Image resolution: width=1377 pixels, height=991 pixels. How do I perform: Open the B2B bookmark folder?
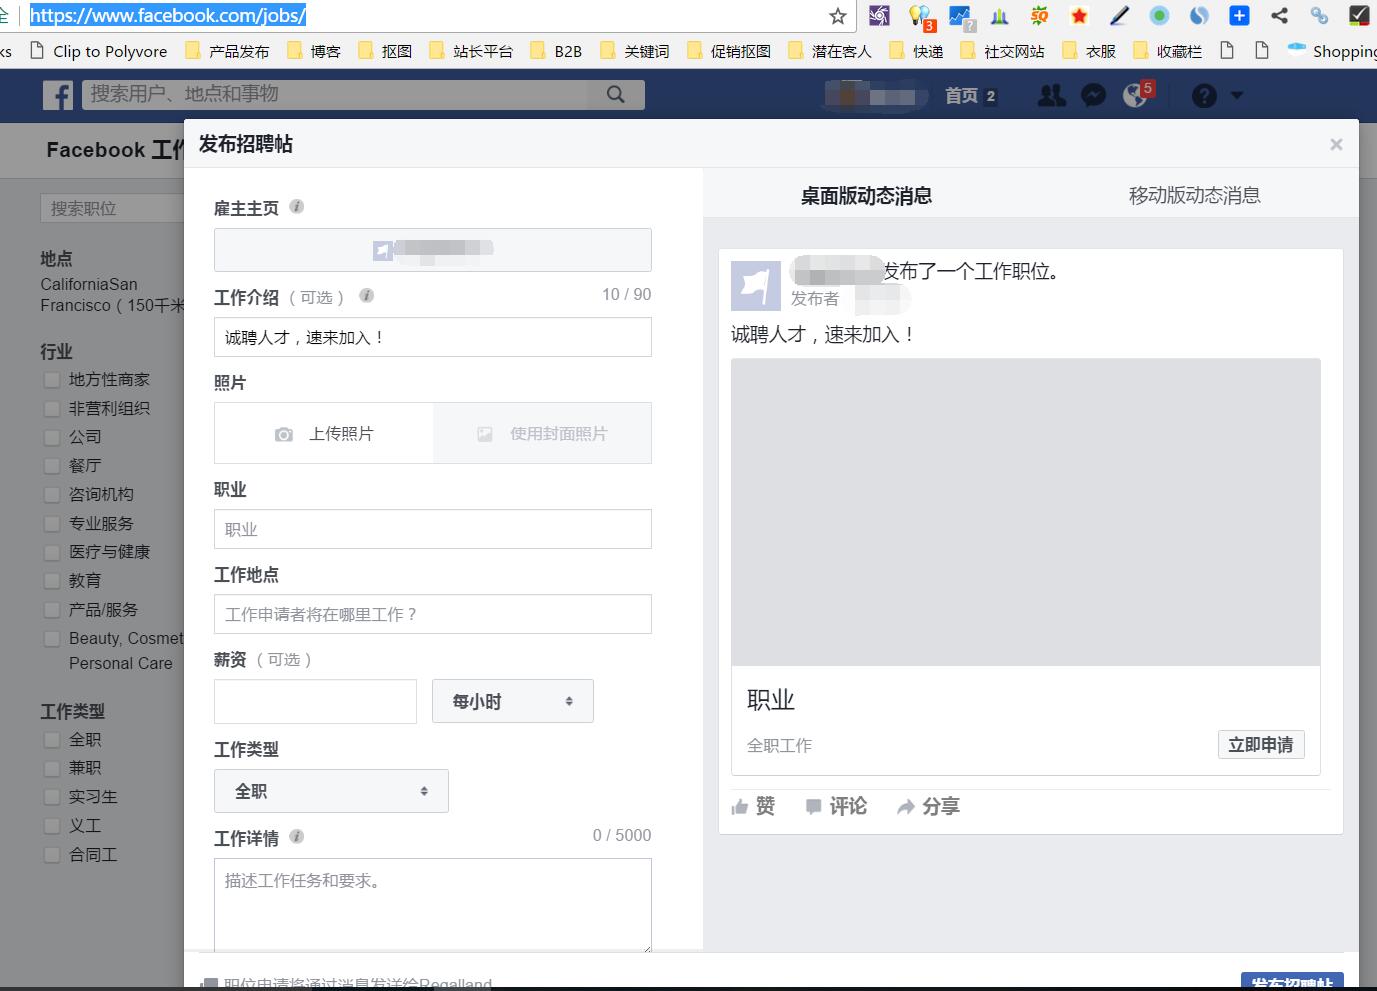click(556, 51)
